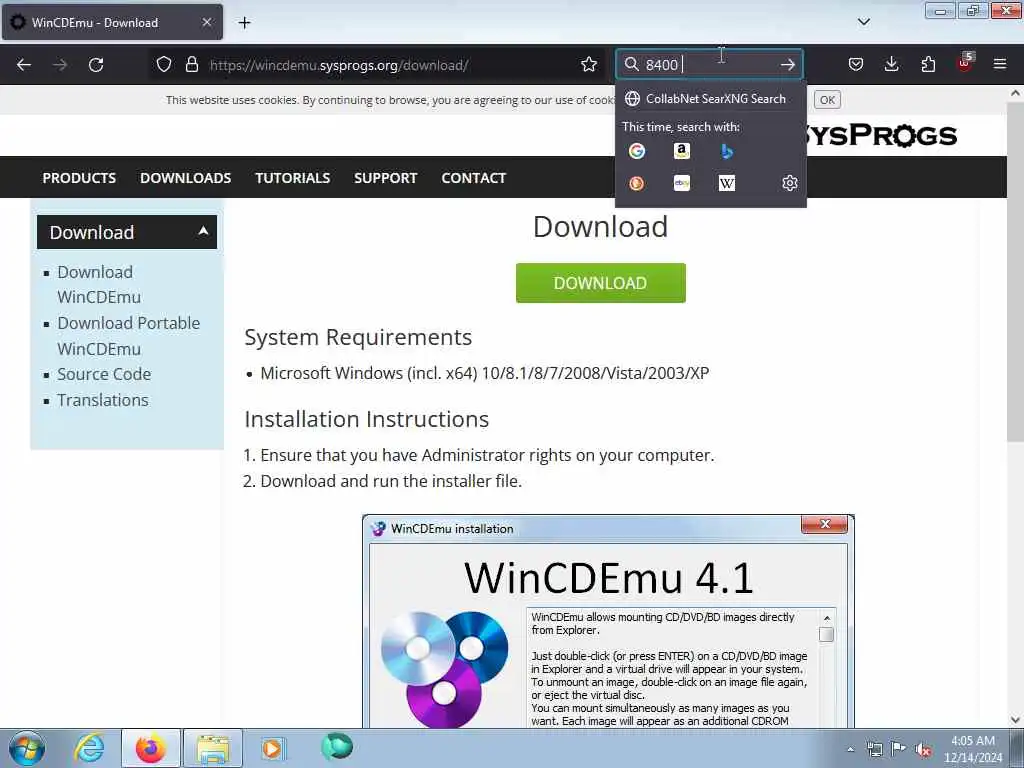Click the page vertical scrollbar thumb

point(1015,272)
